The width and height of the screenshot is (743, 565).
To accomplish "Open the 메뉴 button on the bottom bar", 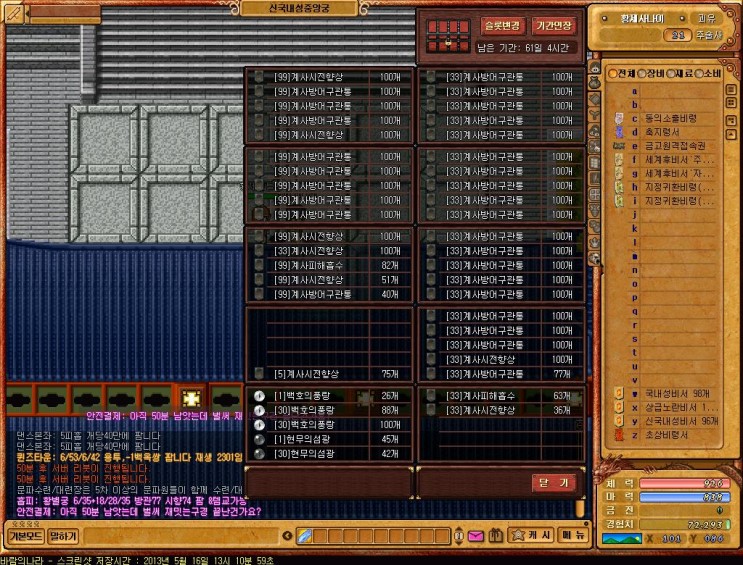I will coord(573,536).
